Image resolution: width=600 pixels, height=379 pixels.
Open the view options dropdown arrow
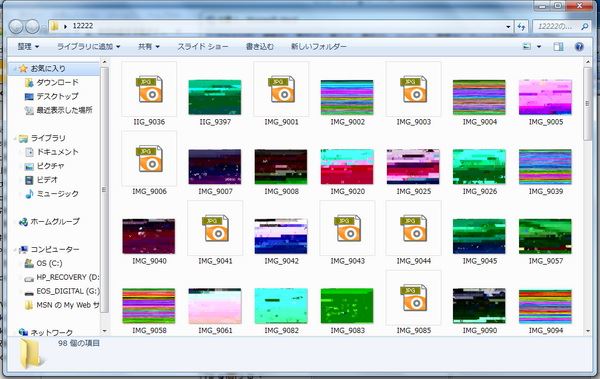pyautogui.click(x=539, y=47)
